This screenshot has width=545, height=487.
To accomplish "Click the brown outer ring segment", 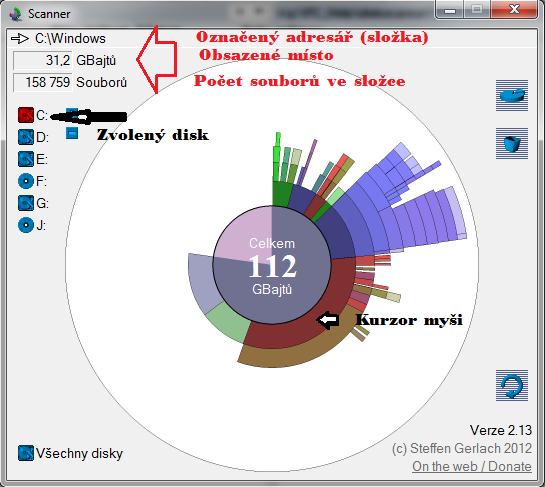I will coord(295,356).
